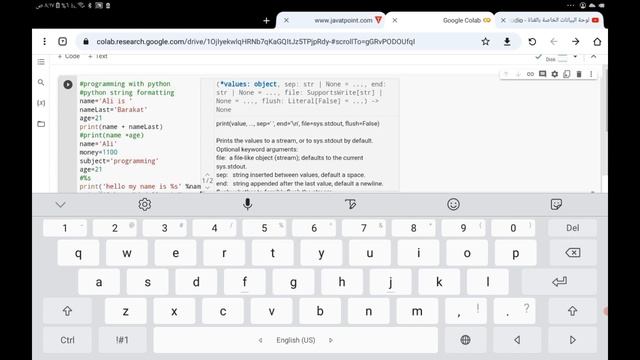Tap the Ctrl key
Viewport: 640px width, 360px height.
pos(67,340)
